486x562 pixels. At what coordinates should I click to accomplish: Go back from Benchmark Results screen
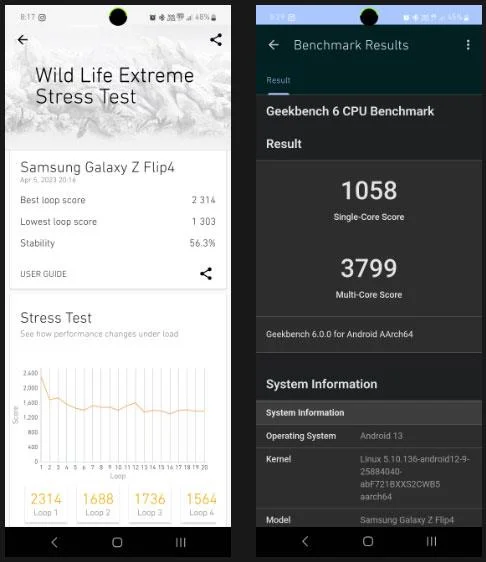click(274, 45)
